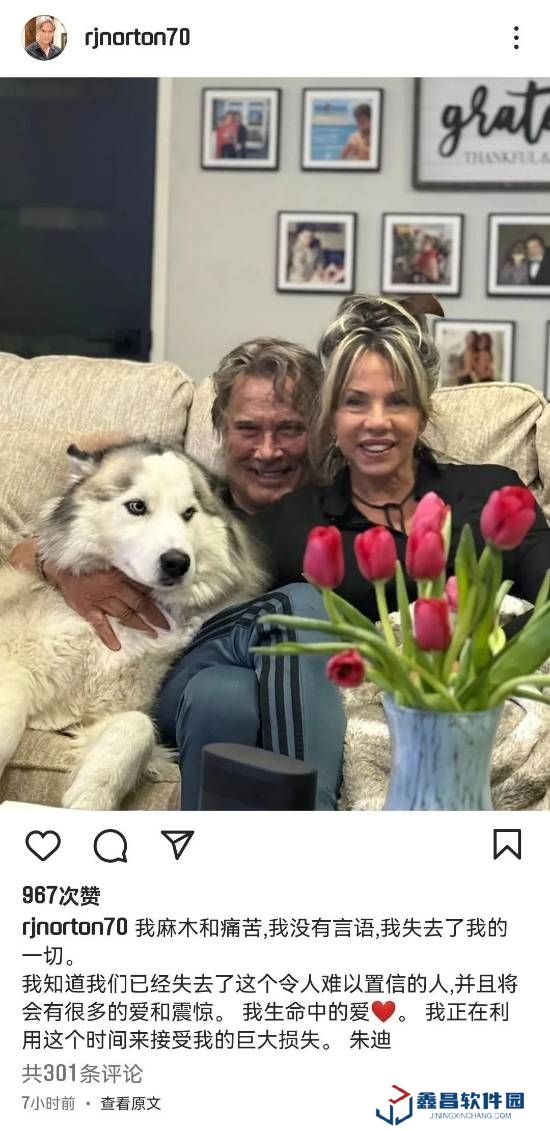Share the post using the paper plane icon
The width and height of the screenshot is (550, 1131).
[177, 844]
